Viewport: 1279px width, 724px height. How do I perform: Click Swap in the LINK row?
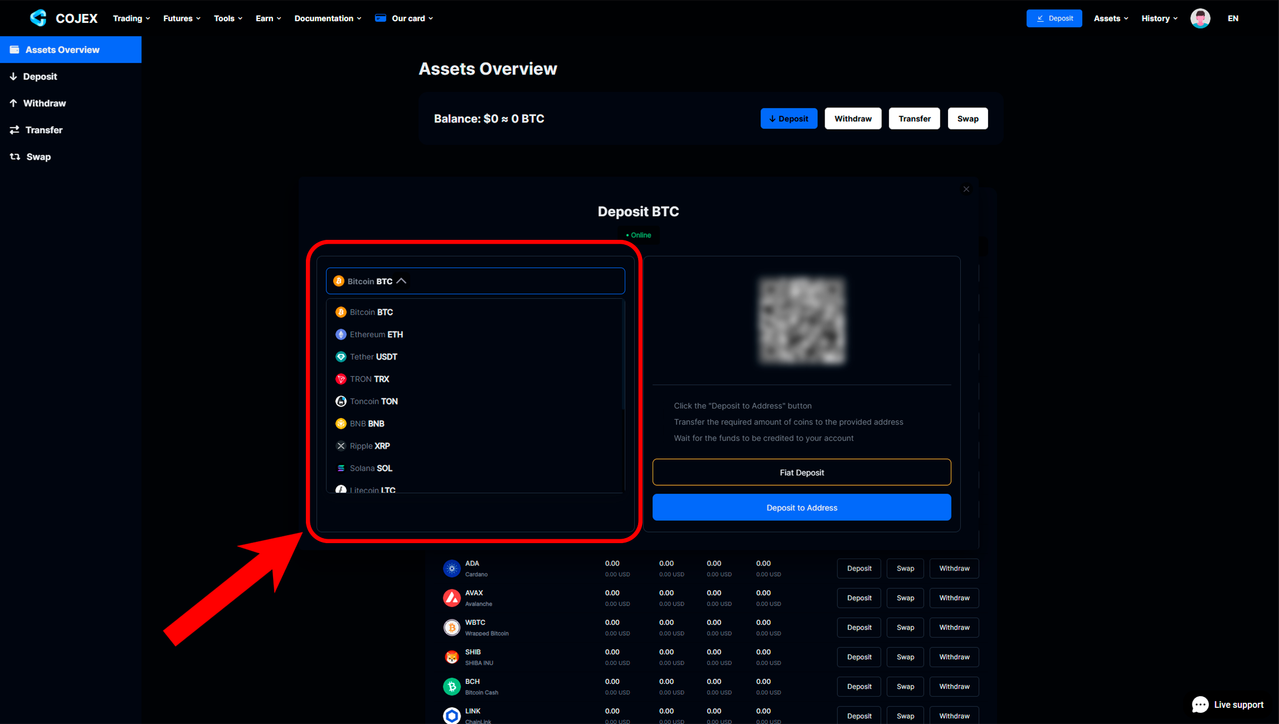(905, 716)
